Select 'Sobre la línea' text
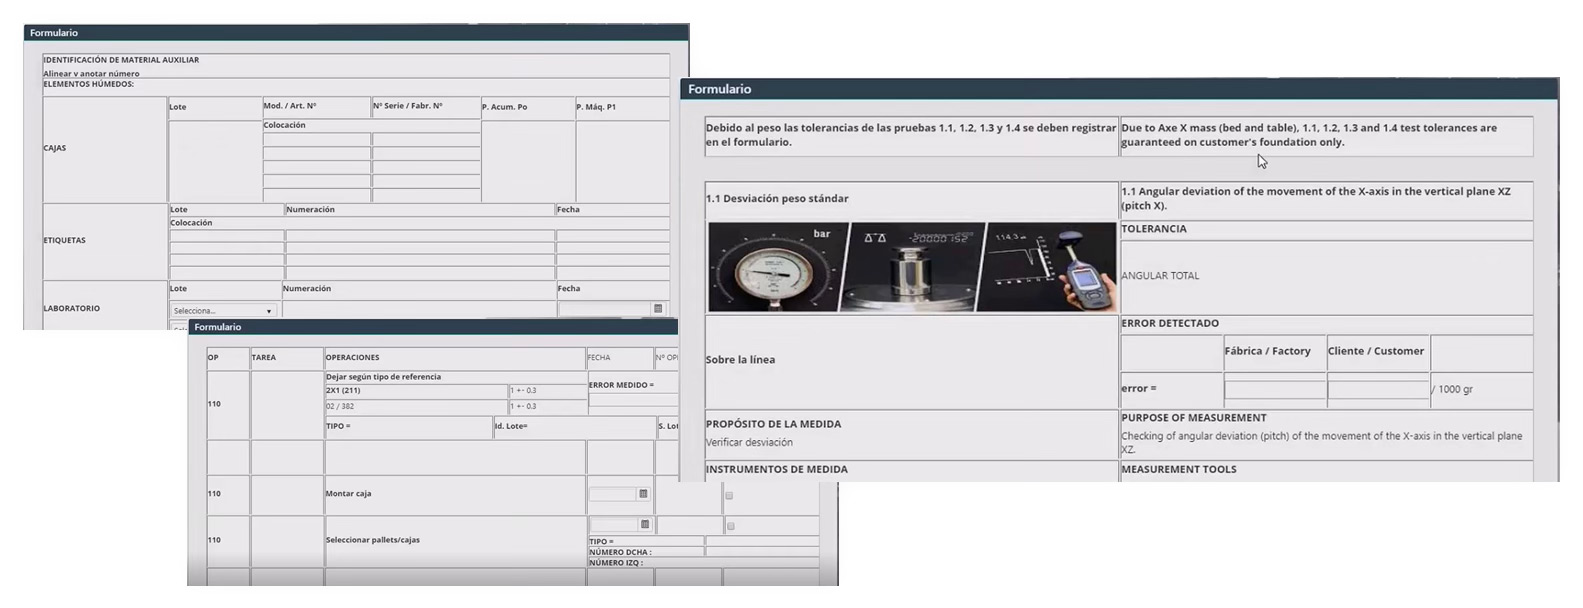 [x=740, y=360]
